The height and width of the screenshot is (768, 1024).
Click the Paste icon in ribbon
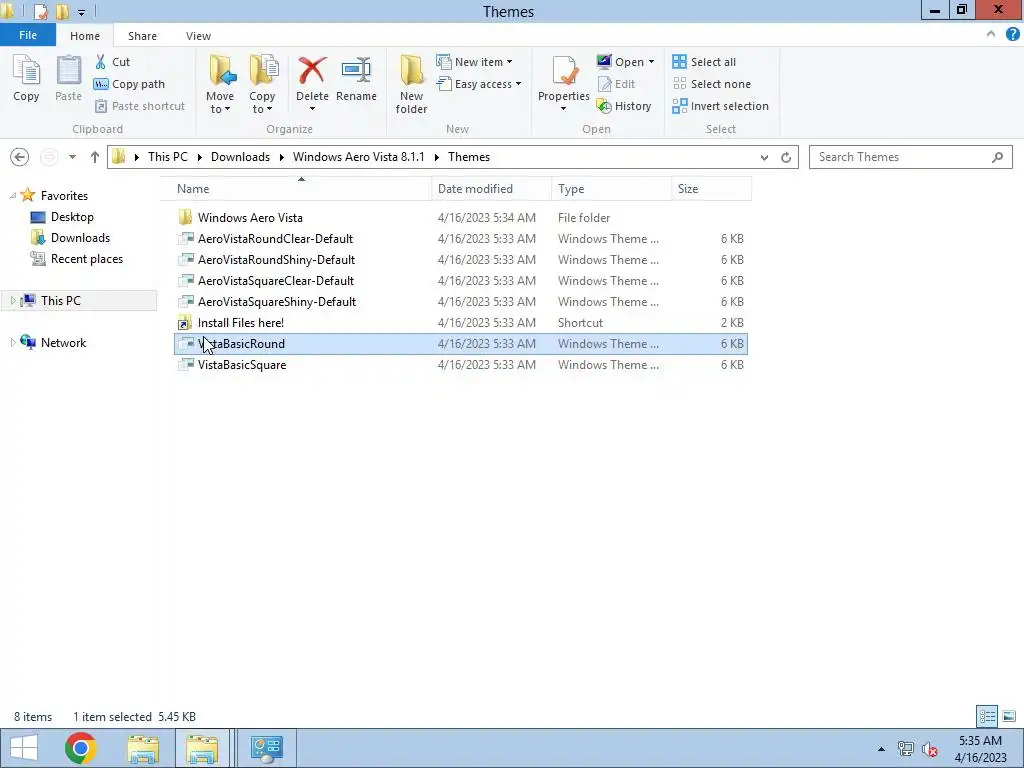point(68,78)
